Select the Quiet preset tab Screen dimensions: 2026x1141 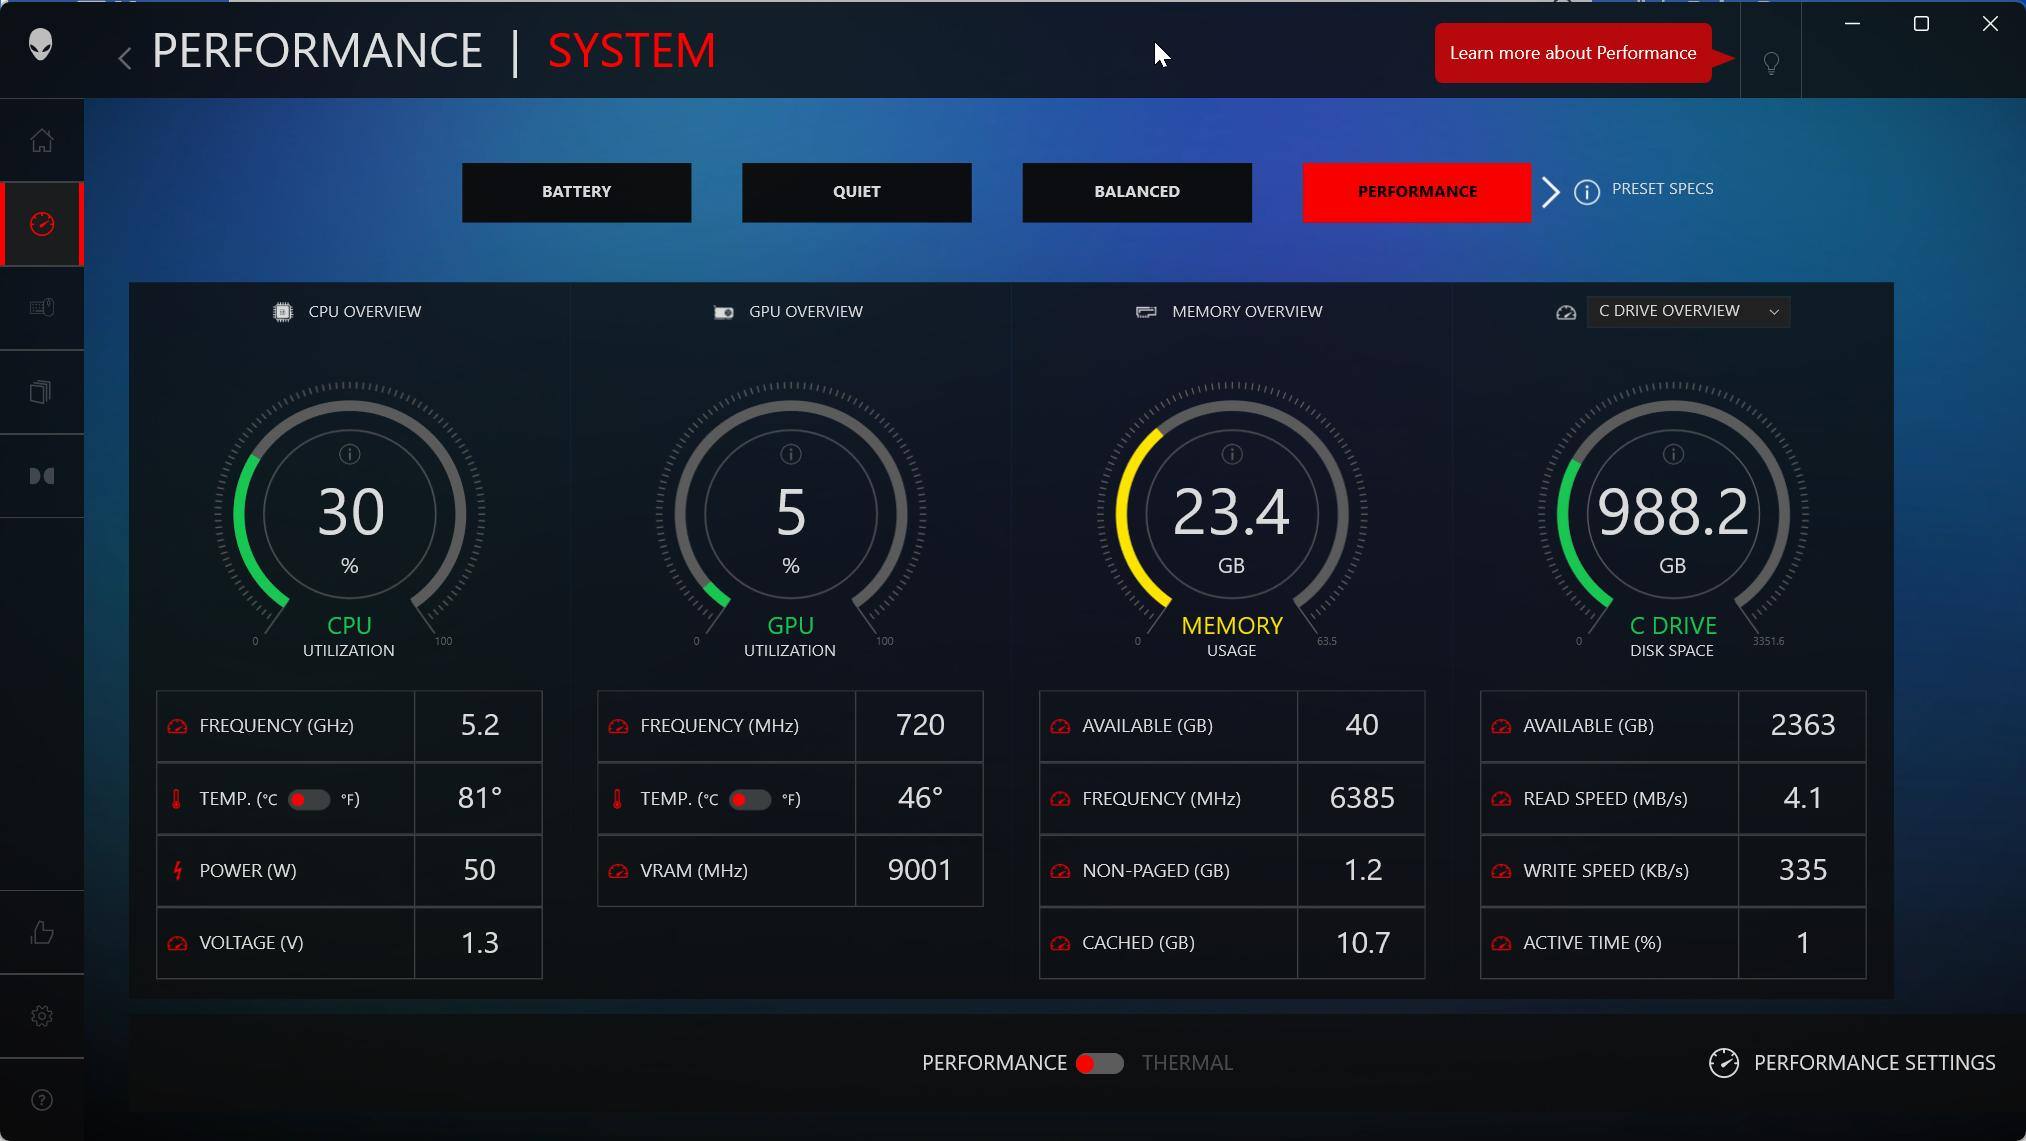856,192
